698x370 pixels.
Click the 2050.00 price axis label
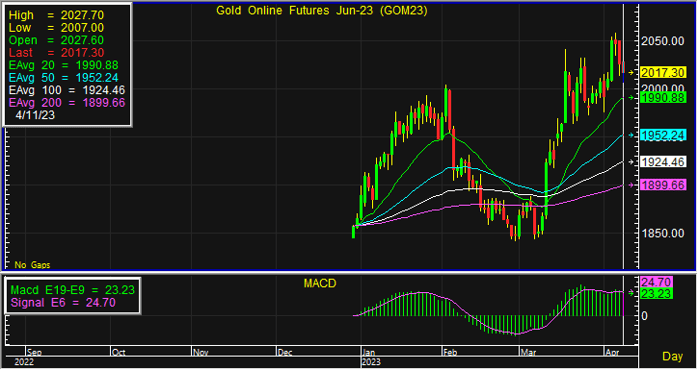click(x=663, y=41)
